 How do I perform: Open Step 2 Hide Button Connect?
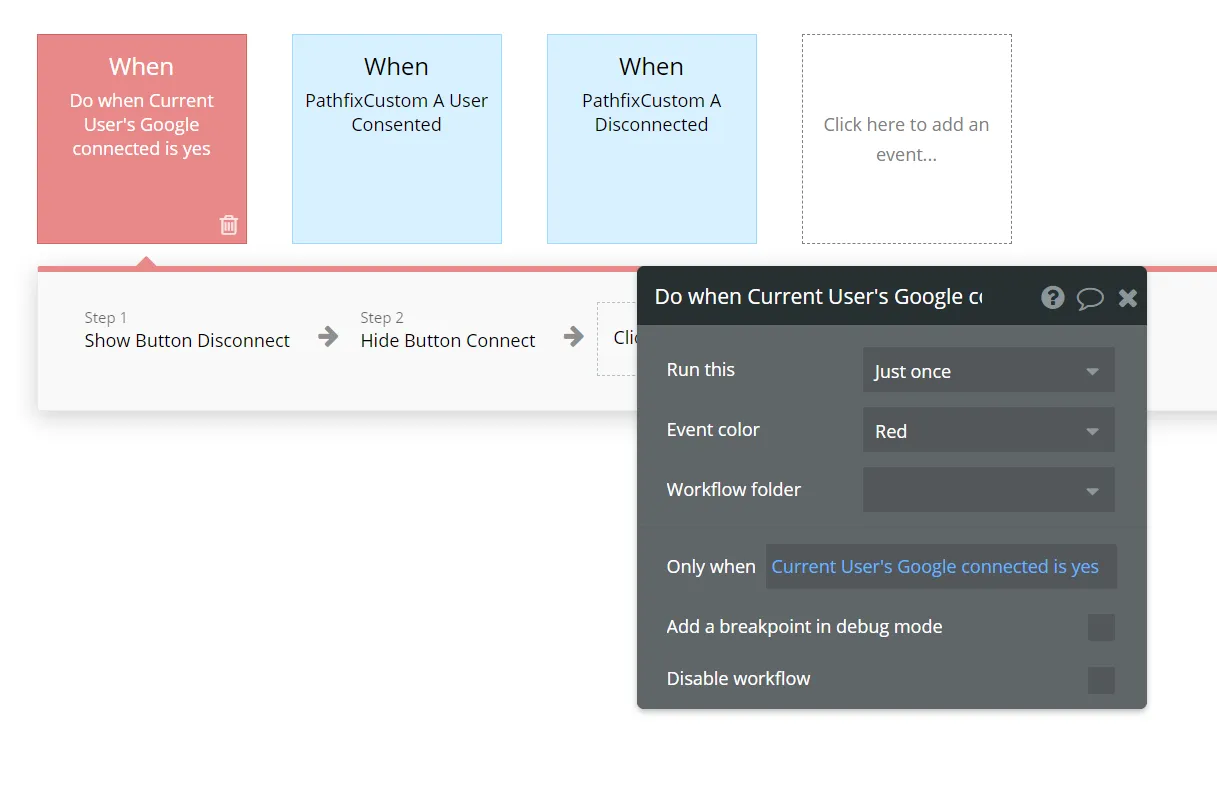[448, 331]
